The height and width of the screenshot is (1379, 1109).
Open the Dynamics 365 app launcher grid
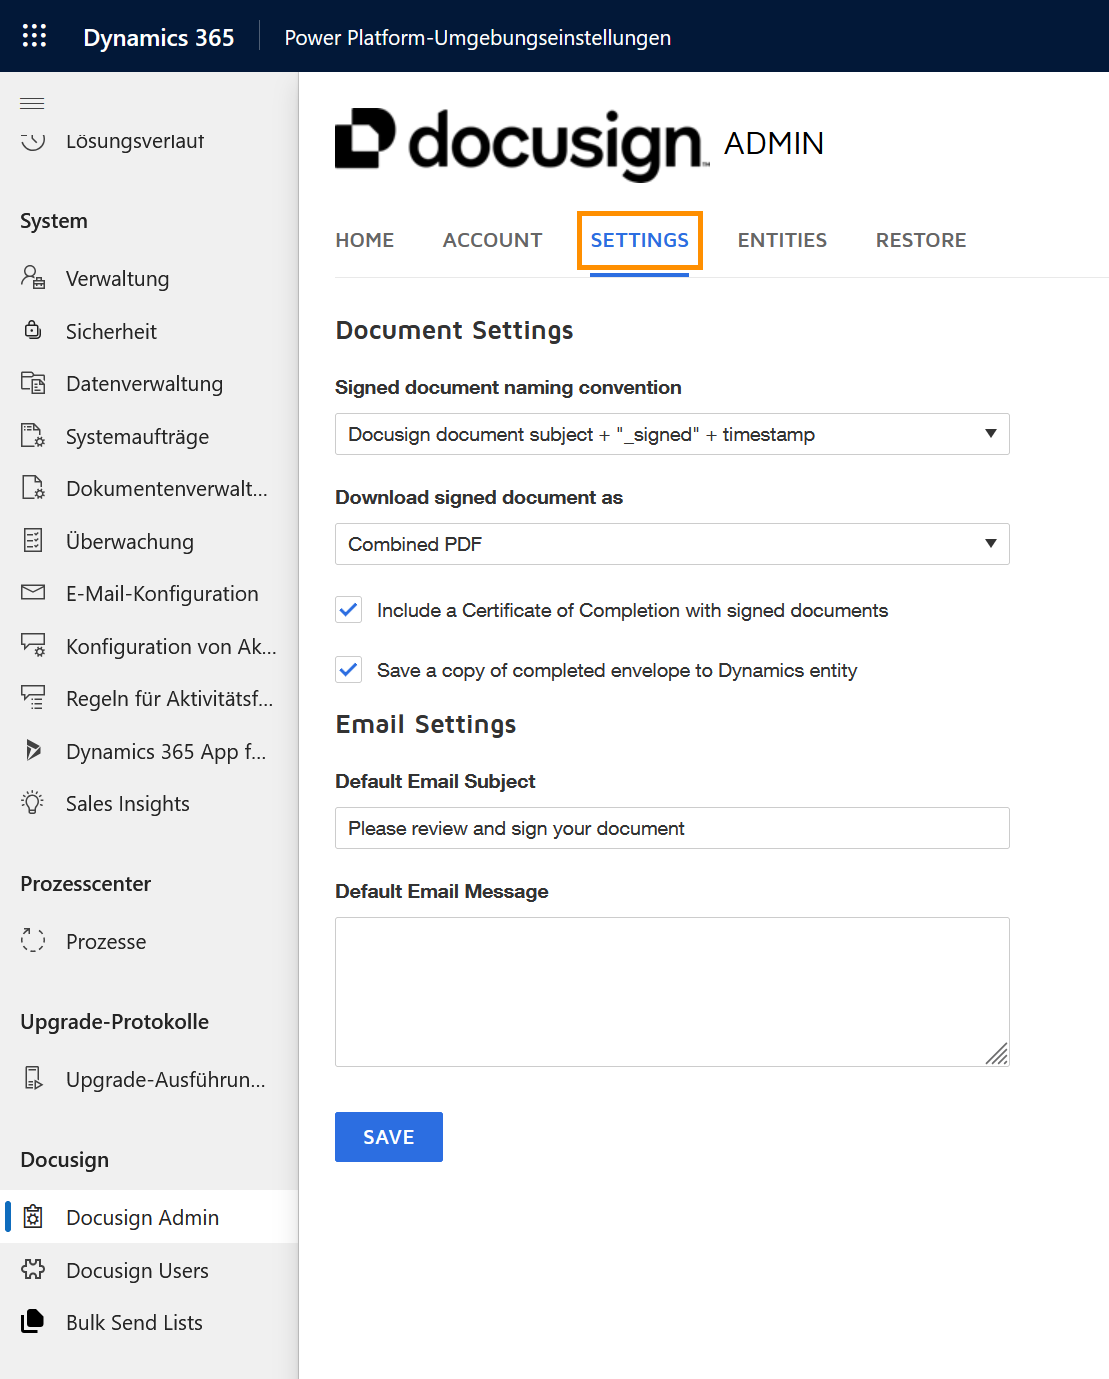coord(34,36)
